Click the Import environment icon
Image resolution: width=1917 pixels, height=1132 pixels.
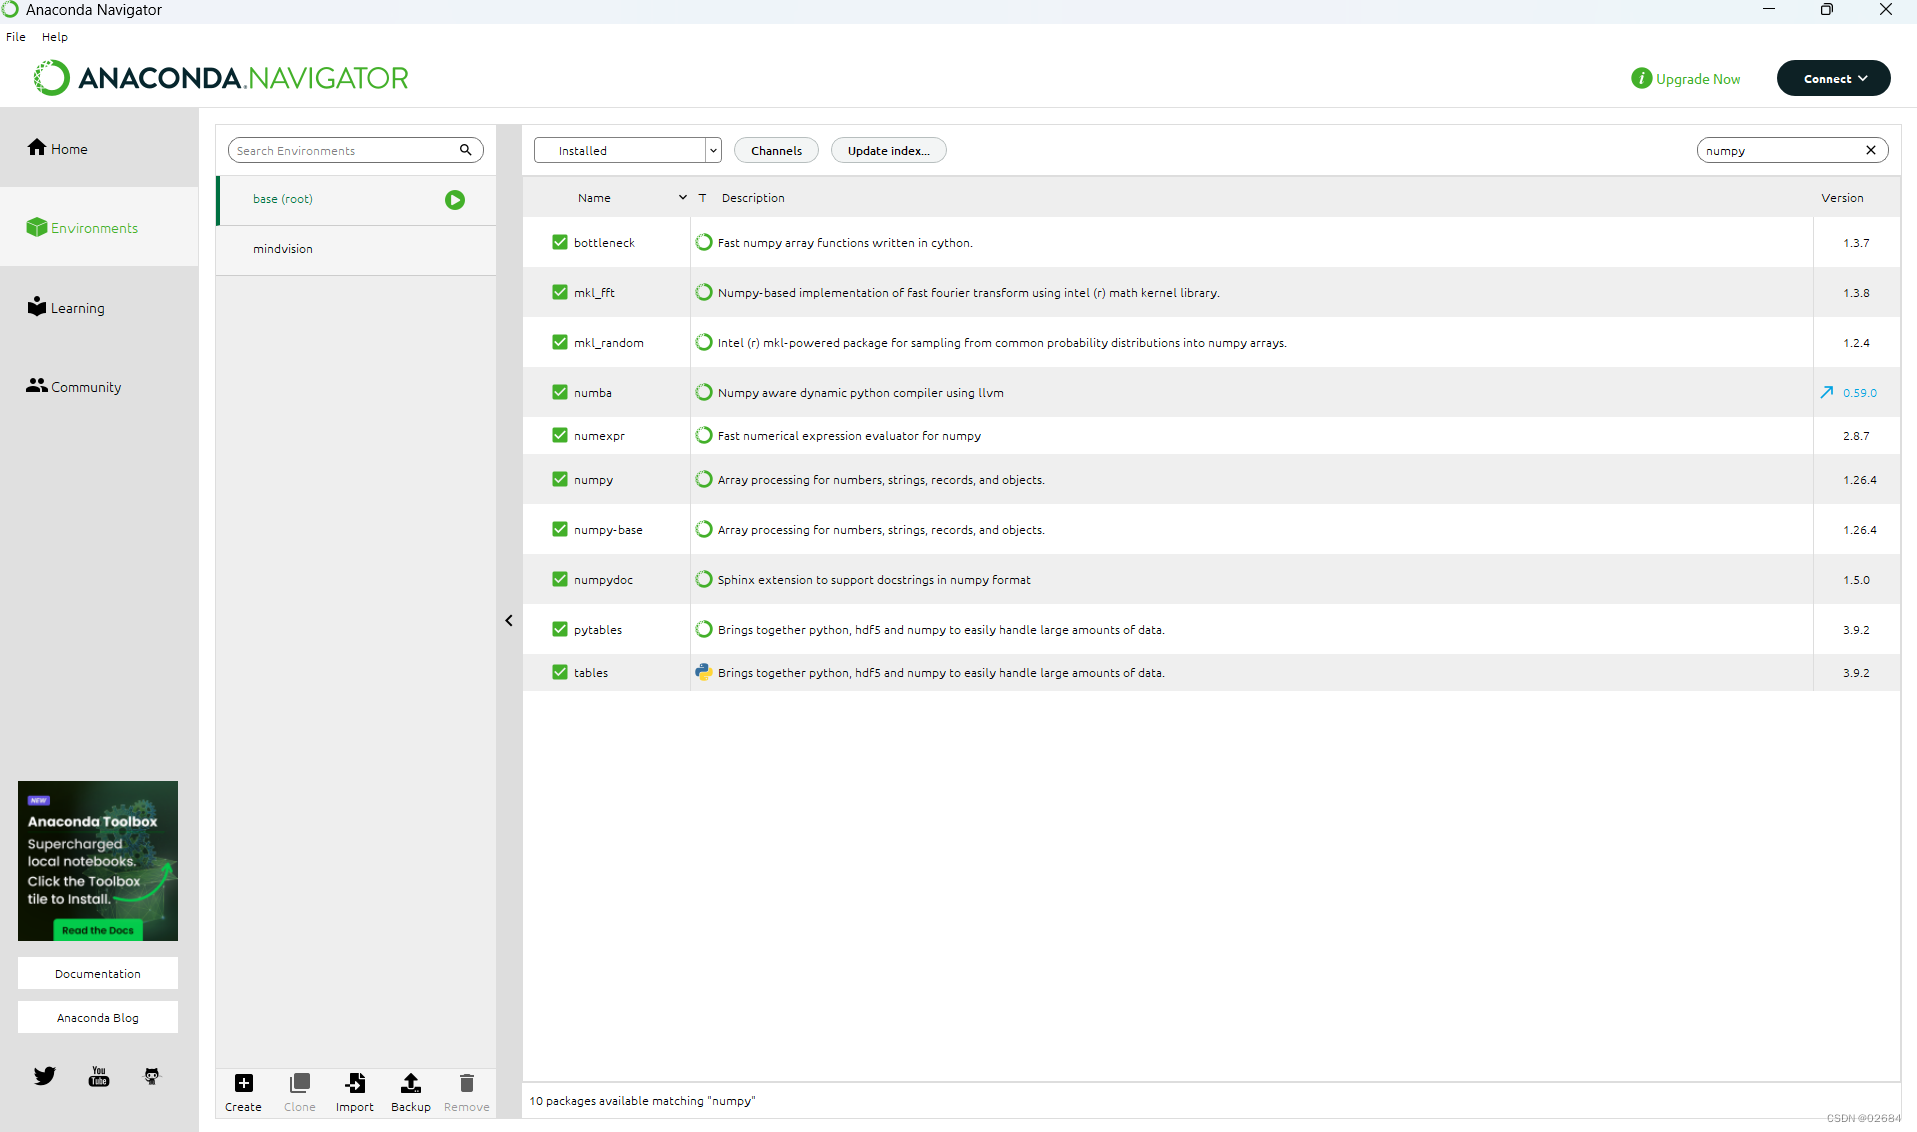[355, 1083]
